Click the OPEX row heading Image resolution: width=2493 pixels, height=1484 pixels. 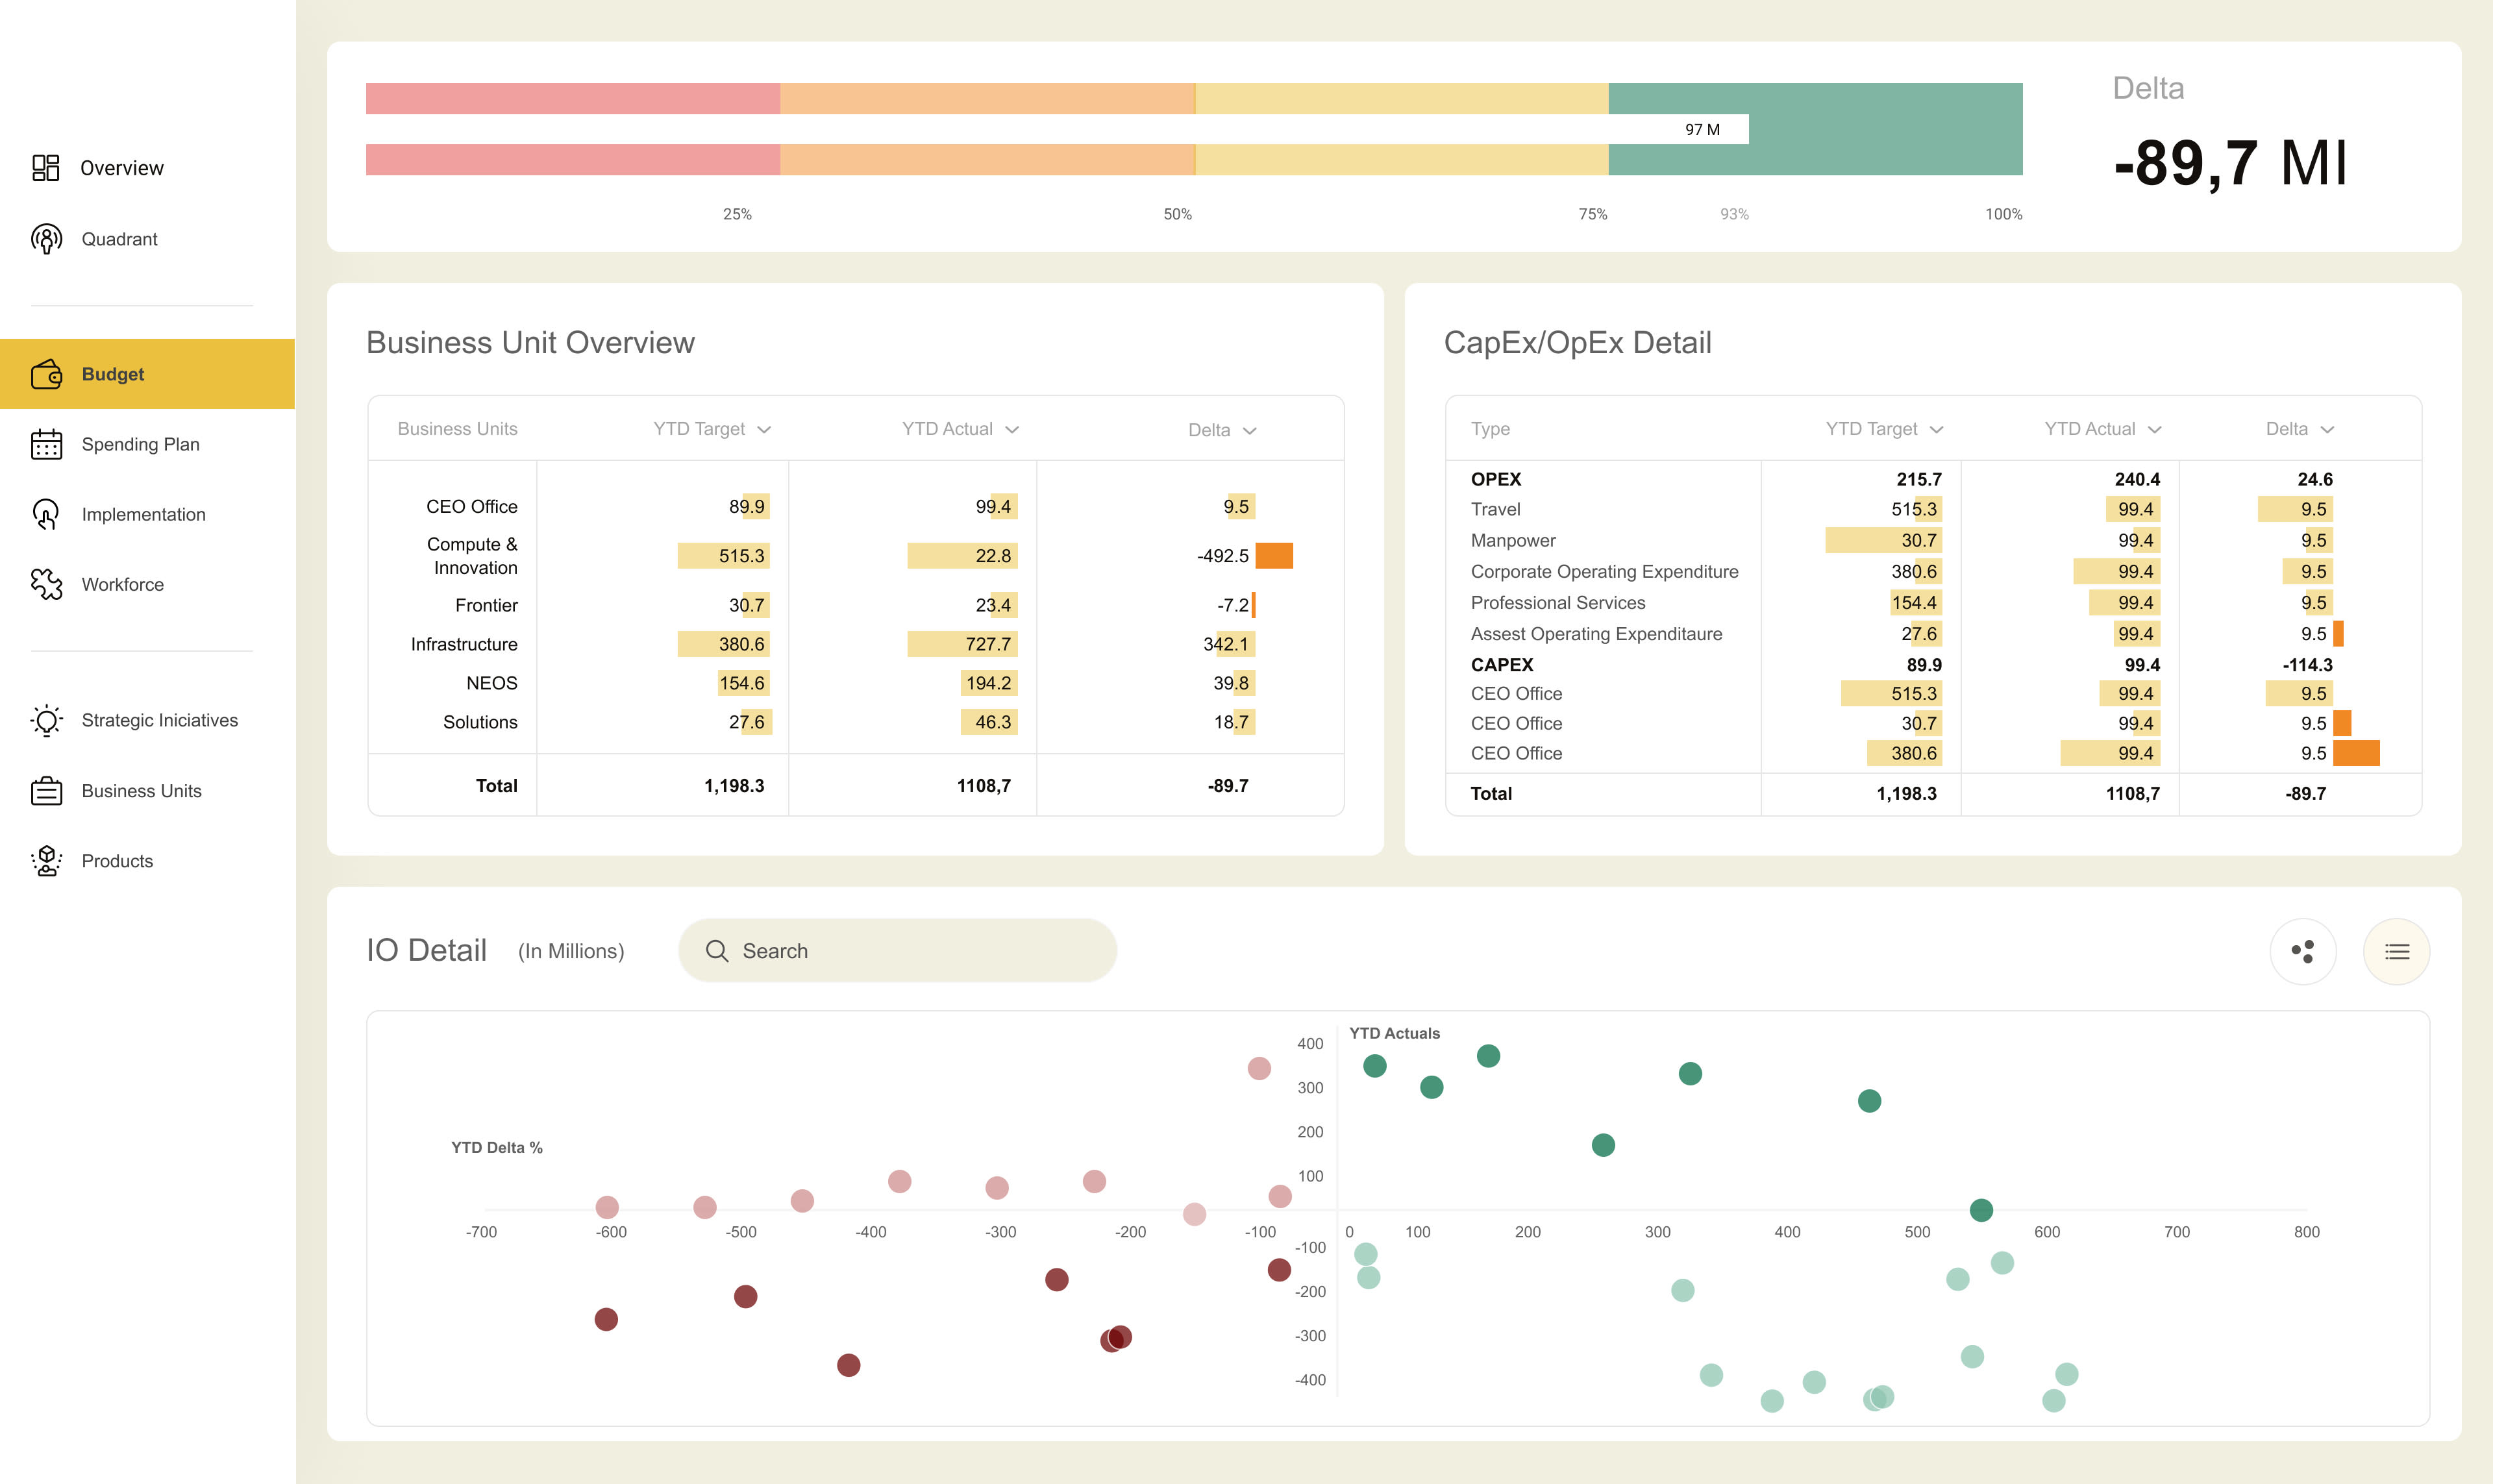coord(1495,479)
